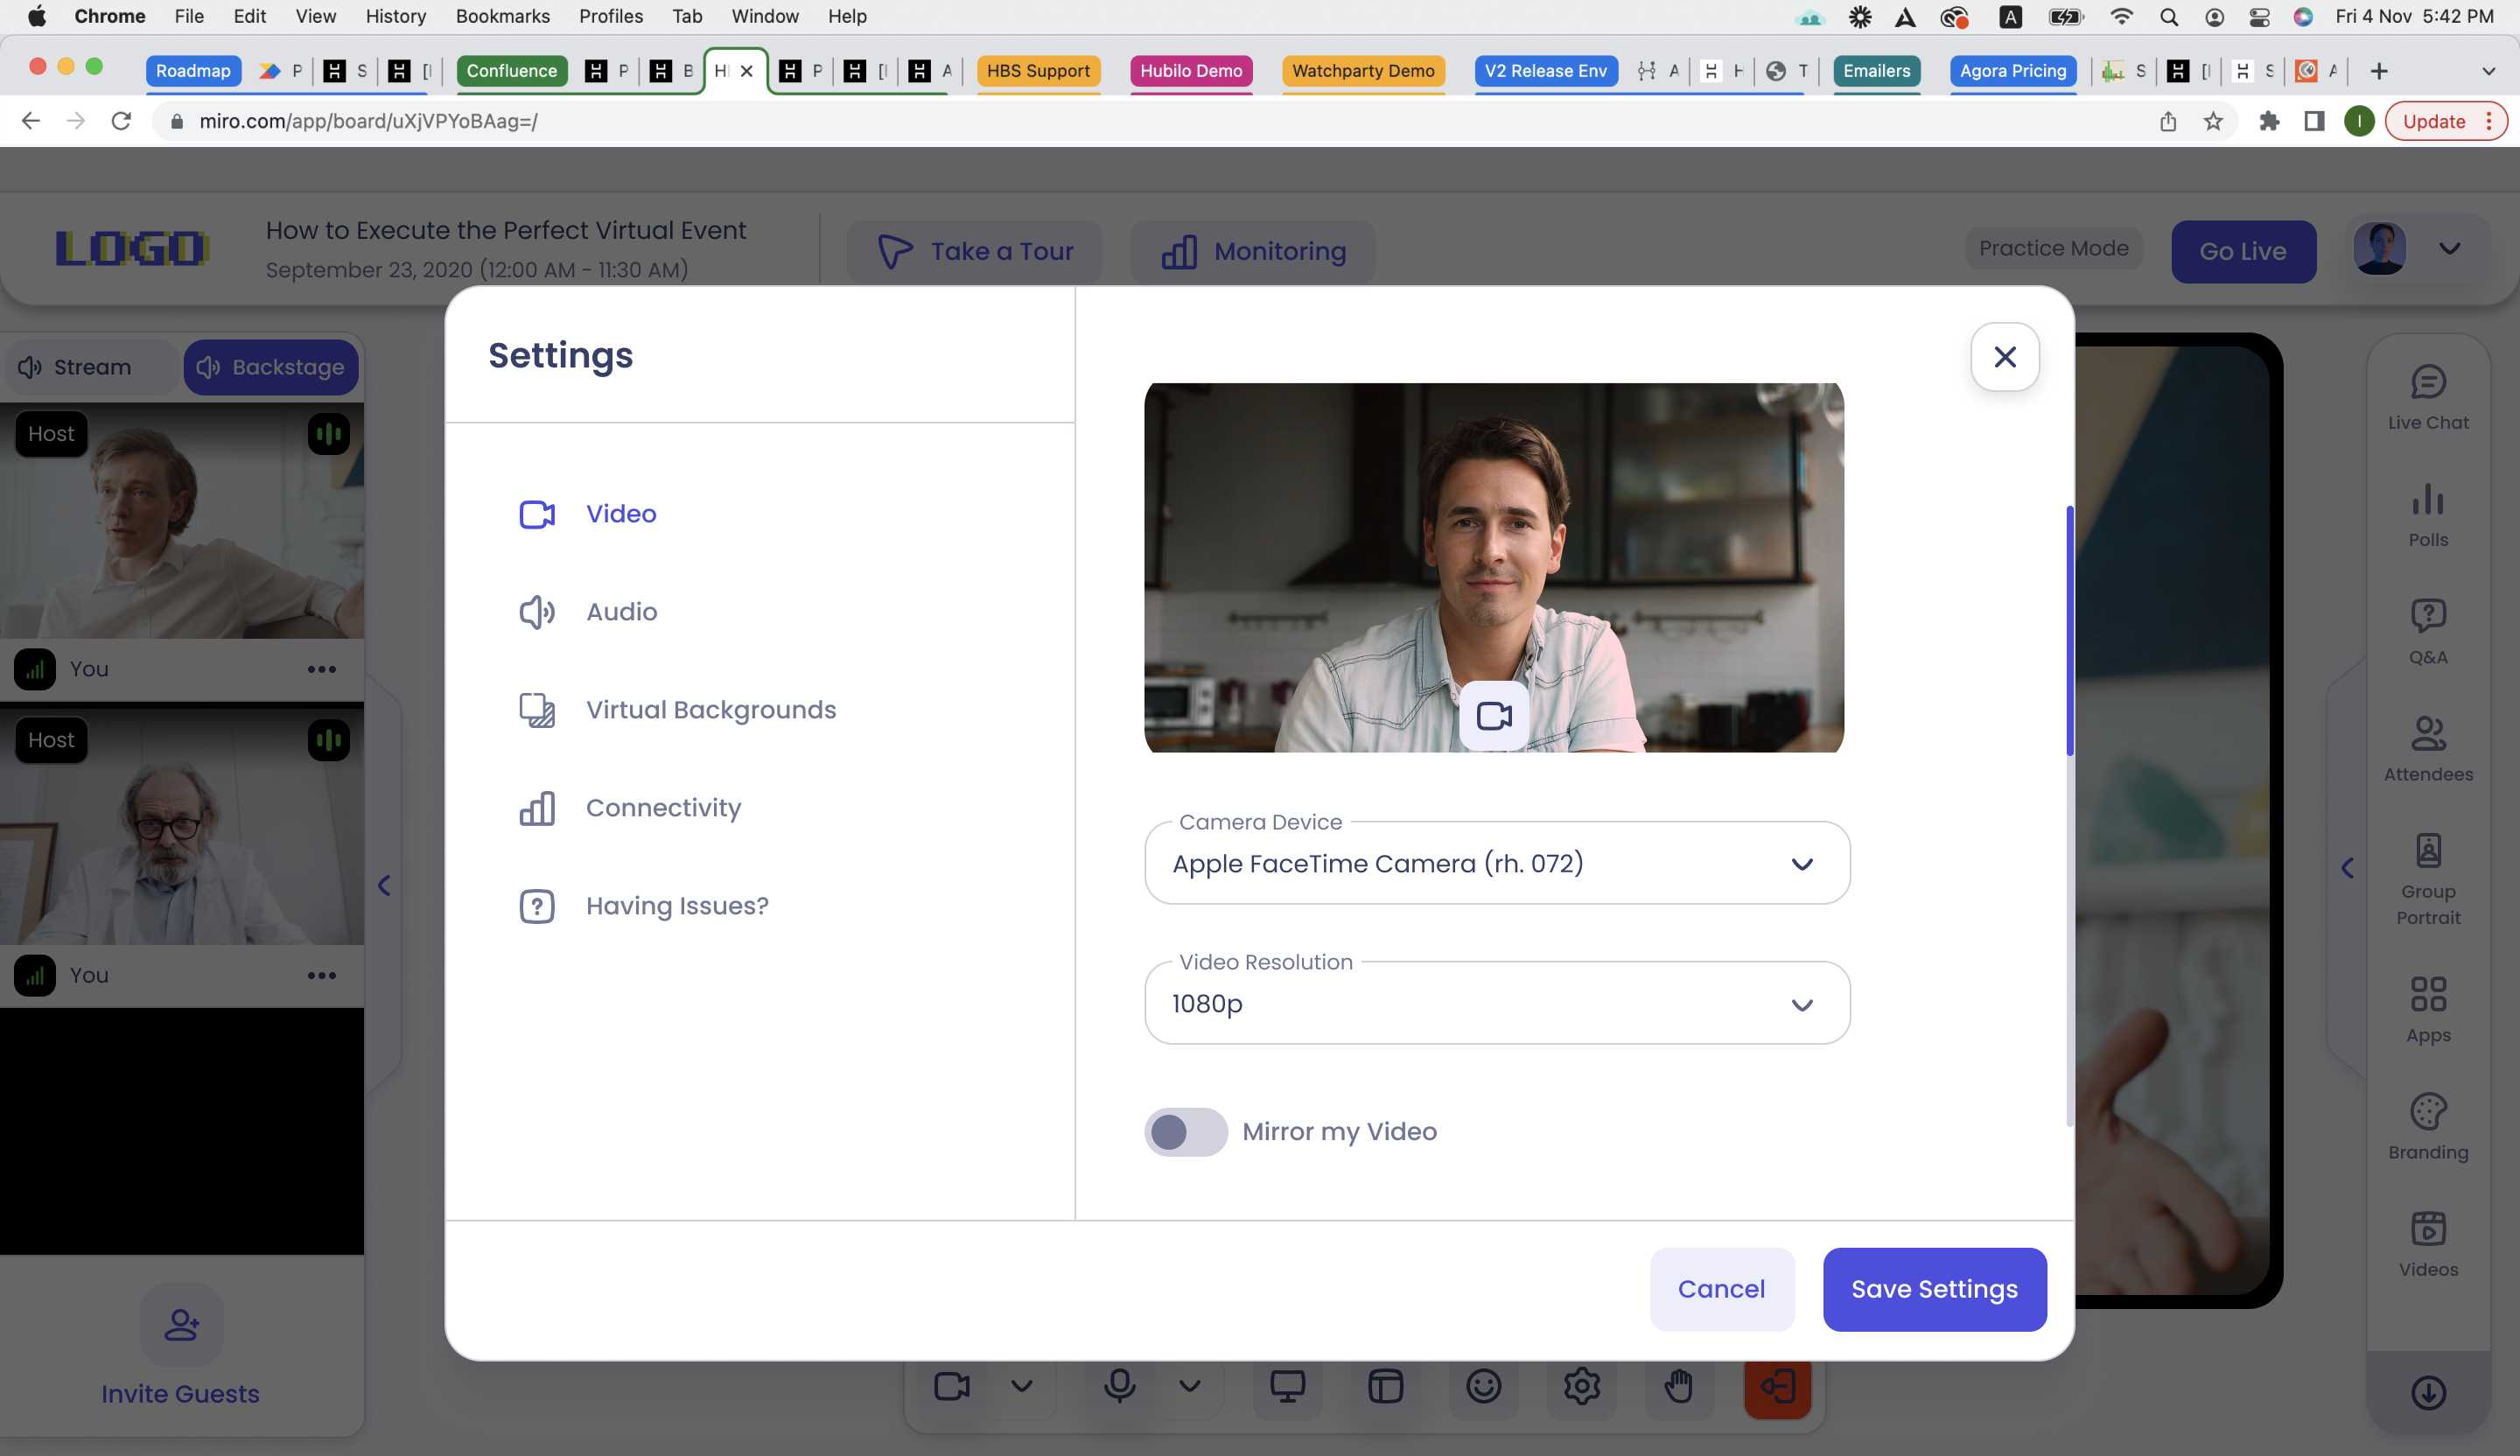Close the Settings dialog with X
The width and height of the screenshot is (2520, 1456).
pyautogui.click(x=2005, y=357)
